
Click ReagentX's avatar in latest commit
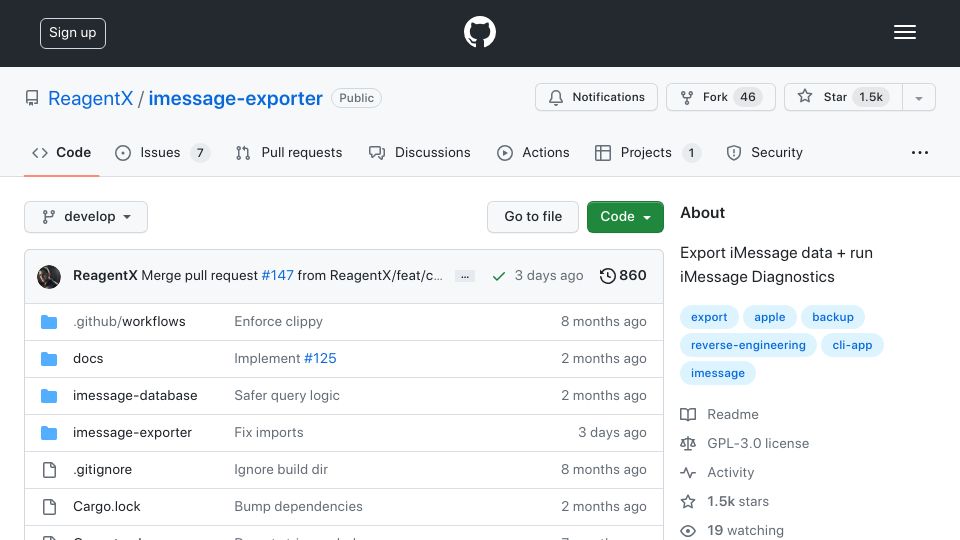pyautogui.click(x=49, y=277)
